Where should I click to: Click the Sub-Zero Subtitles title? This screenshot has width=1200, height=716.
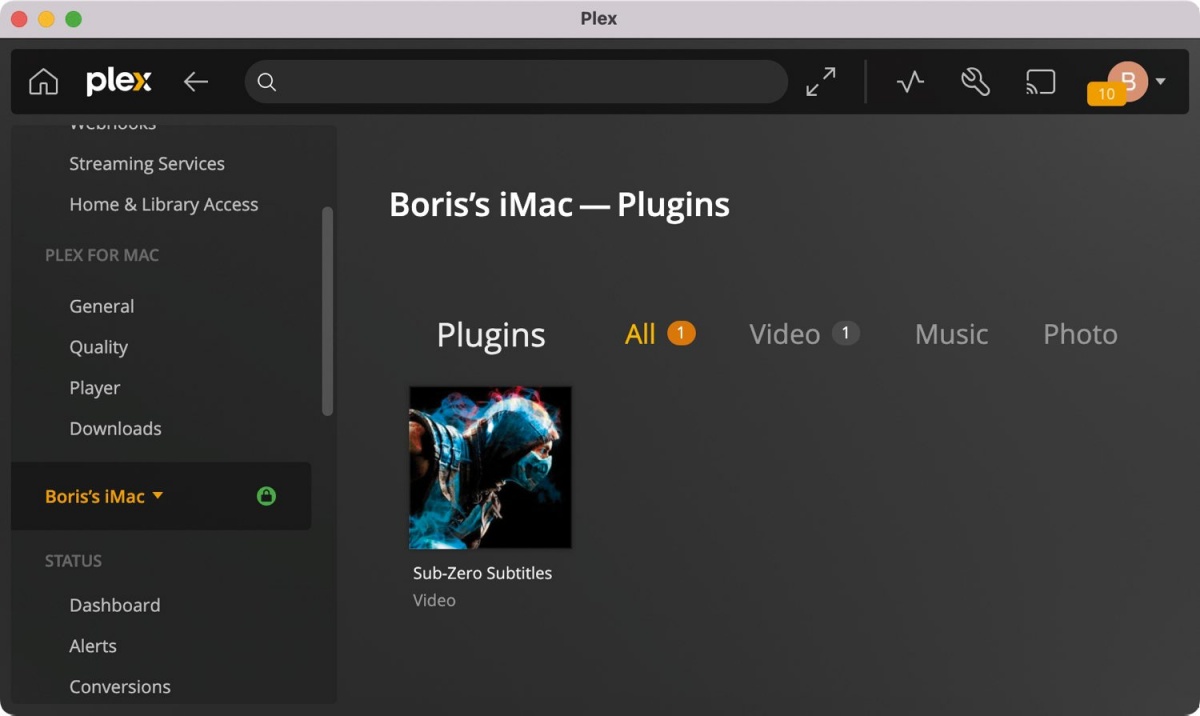482,573
